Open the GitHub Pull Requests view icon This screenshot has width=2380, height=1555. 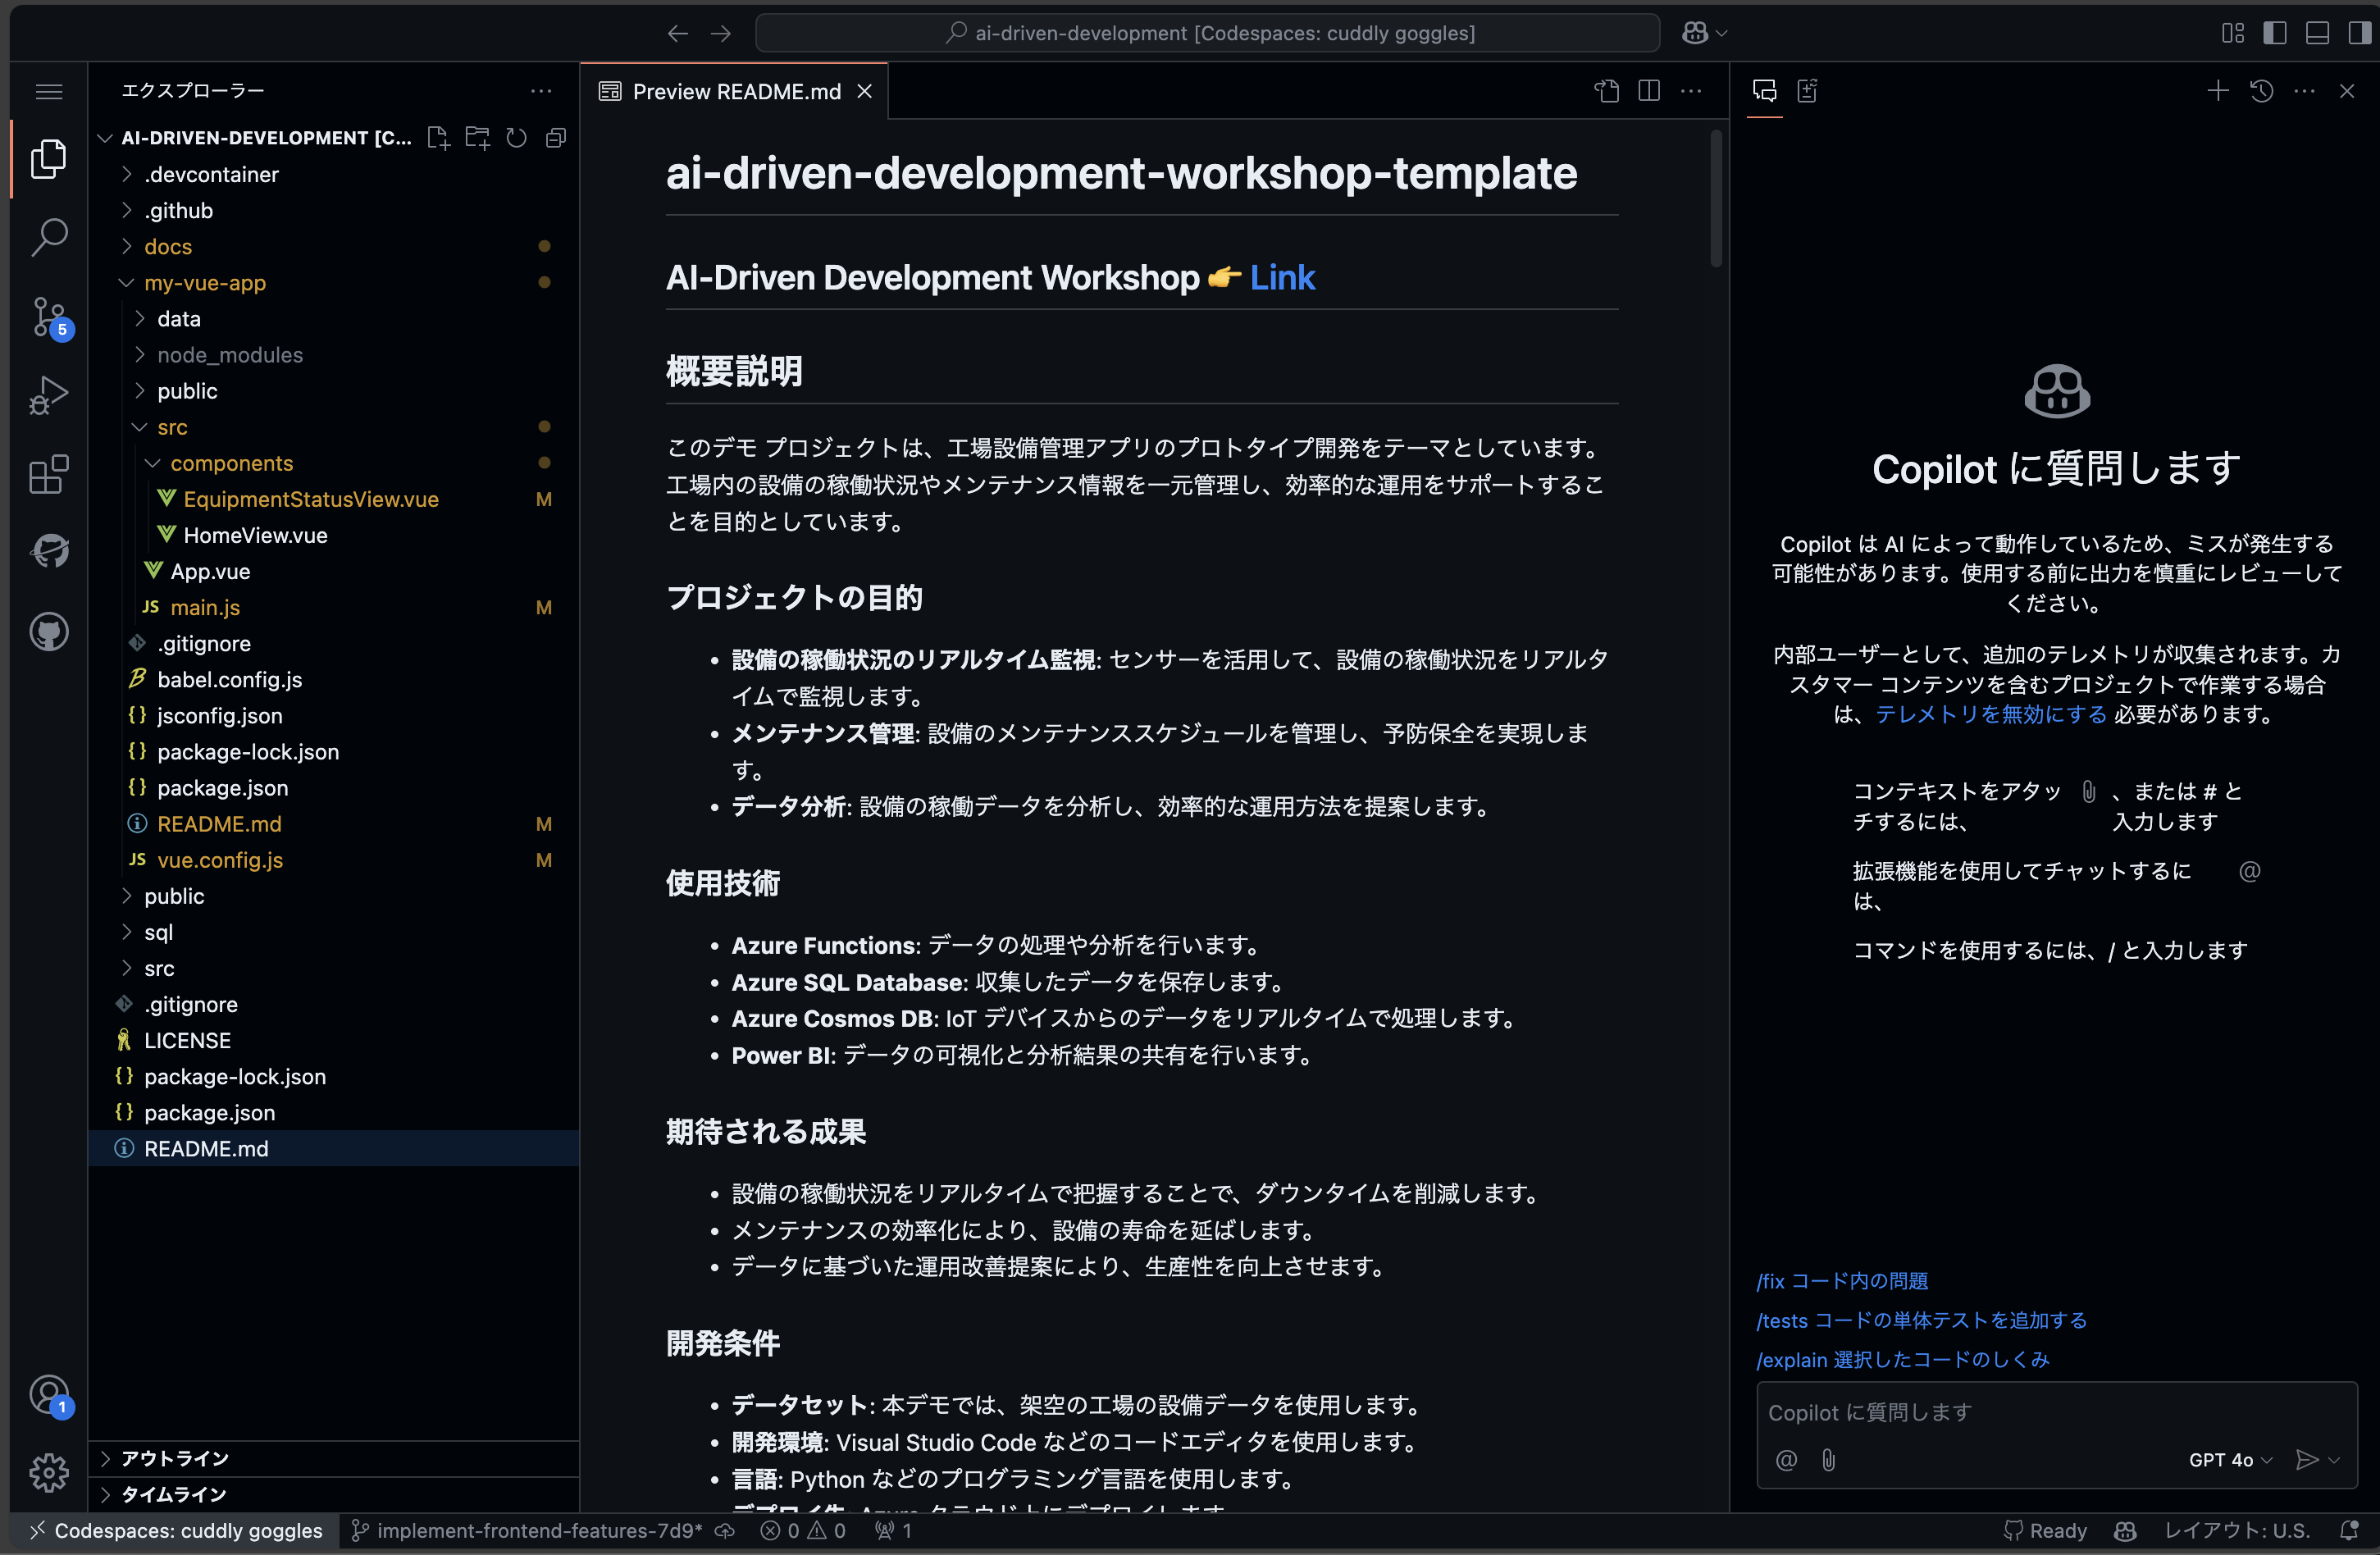[x=48, y=552]
